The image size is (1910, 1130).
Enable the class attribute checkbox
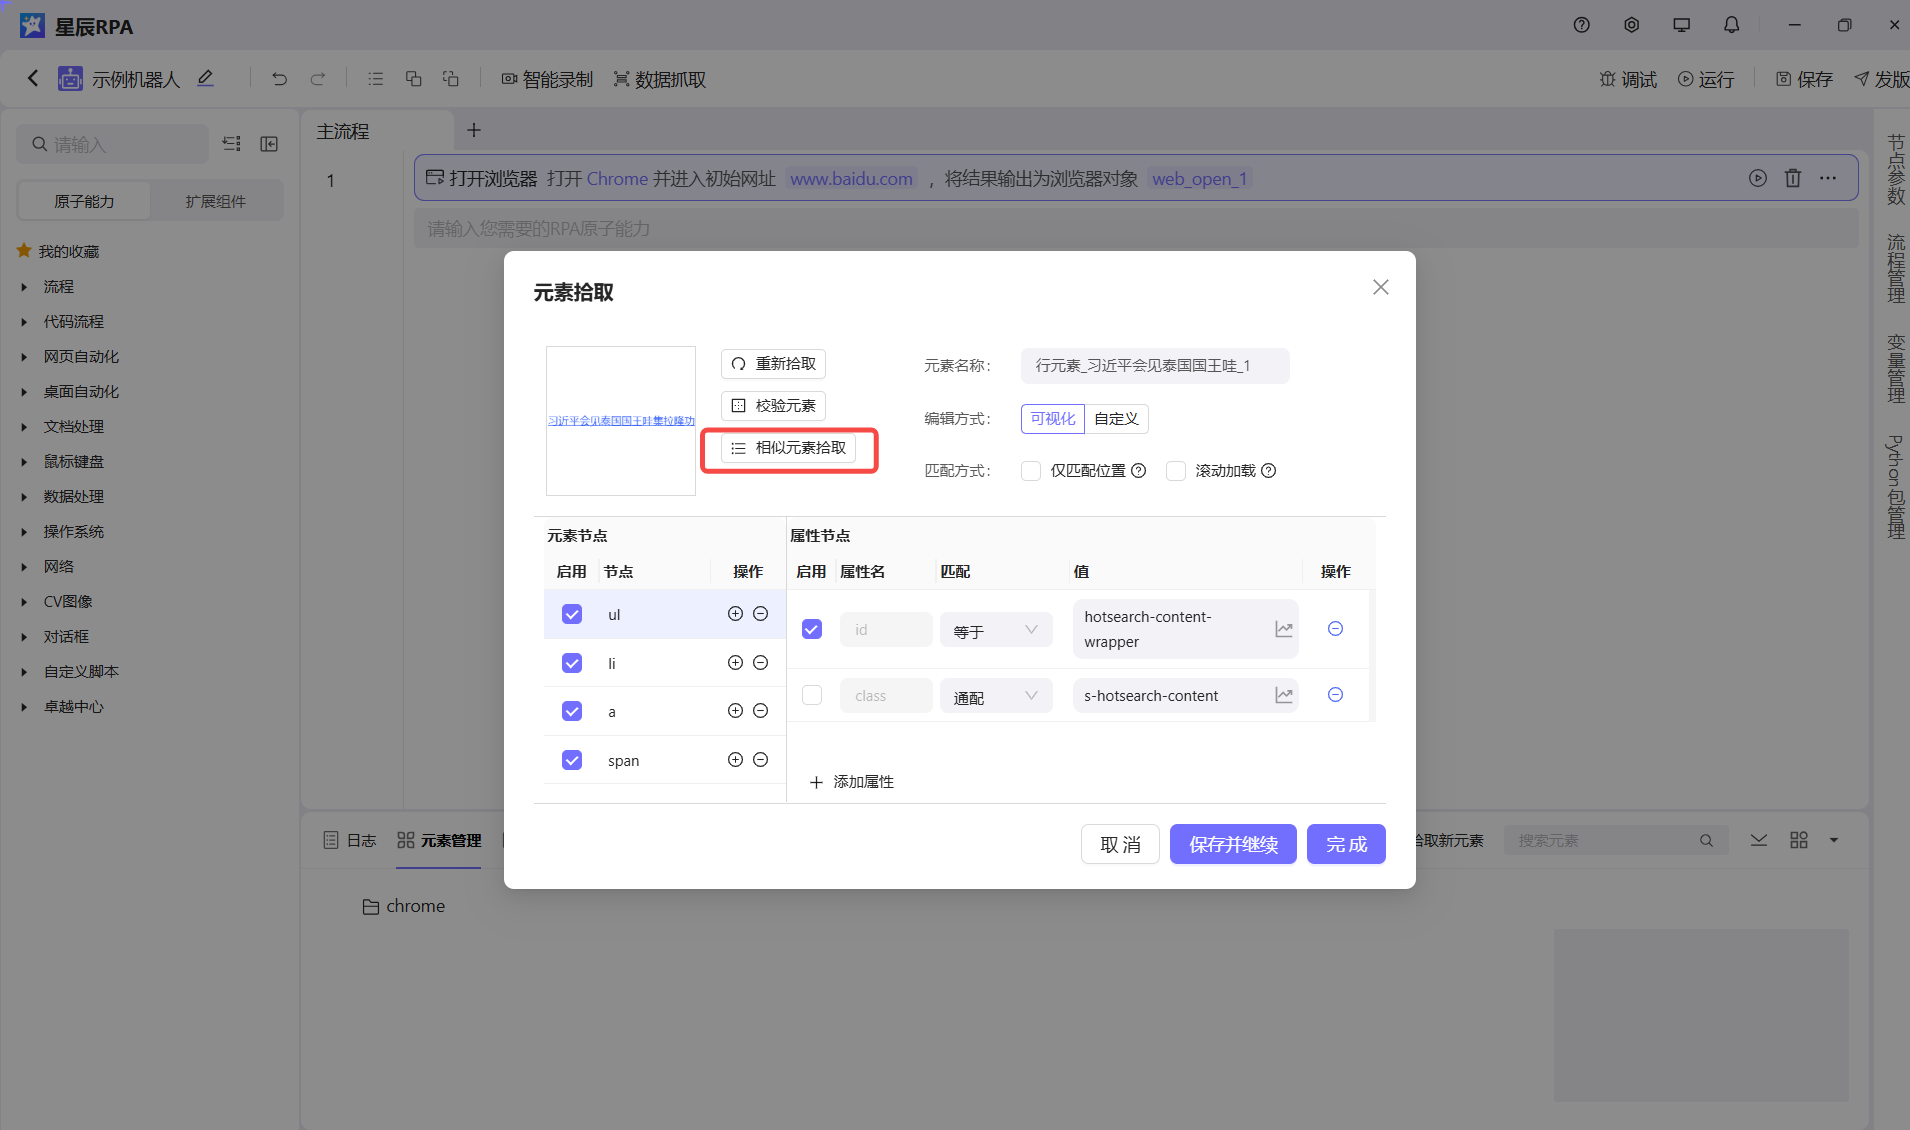(x=812, y=695)
